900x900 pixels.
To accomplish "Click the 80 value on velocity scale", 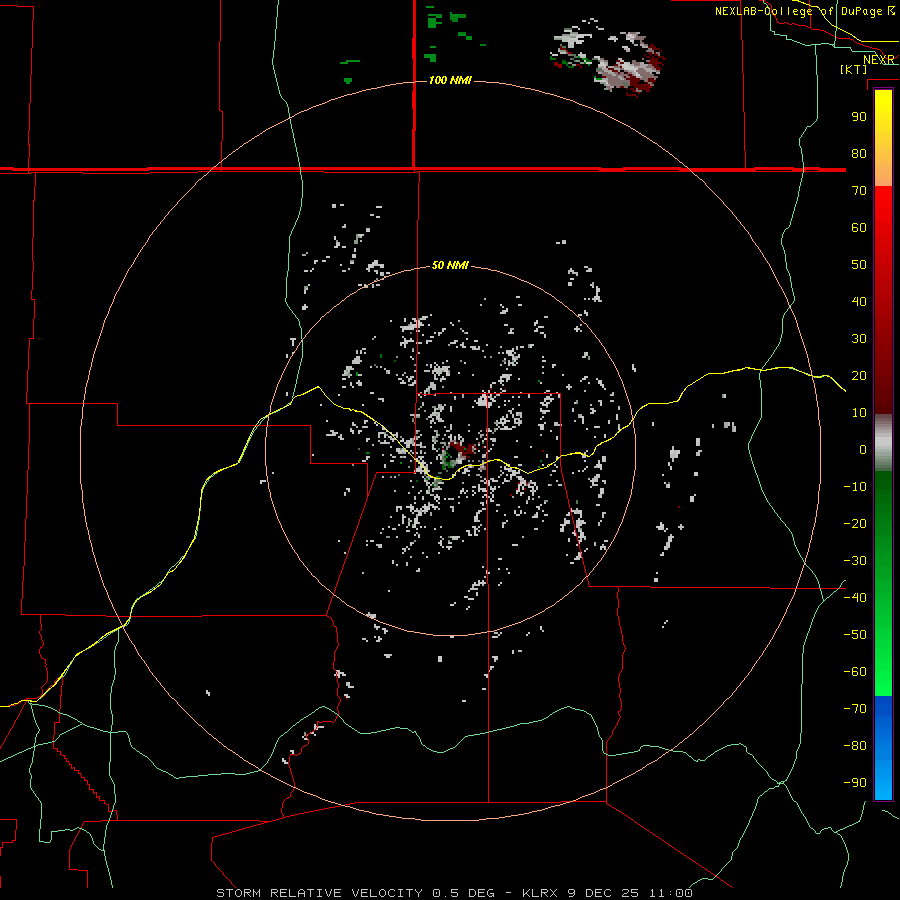I will [859, 153].
